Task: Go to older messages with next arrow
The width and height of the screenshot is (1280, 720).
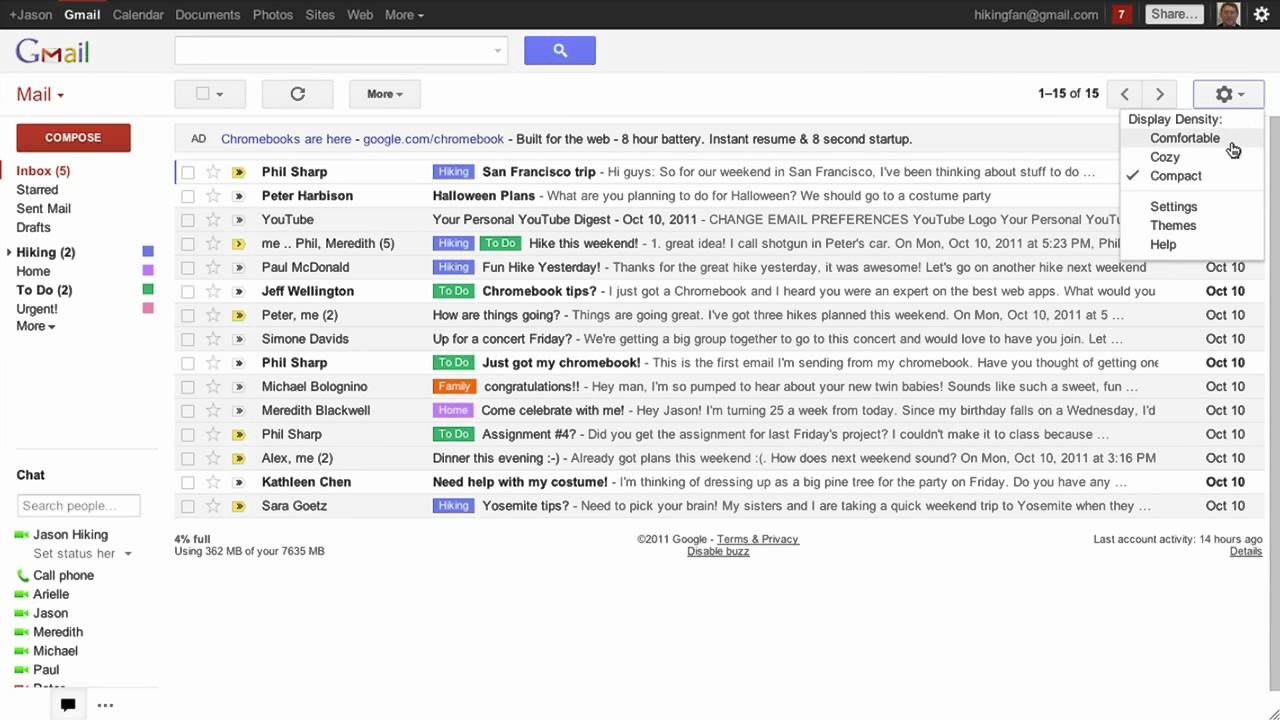Action: [x=1159, y=94]
